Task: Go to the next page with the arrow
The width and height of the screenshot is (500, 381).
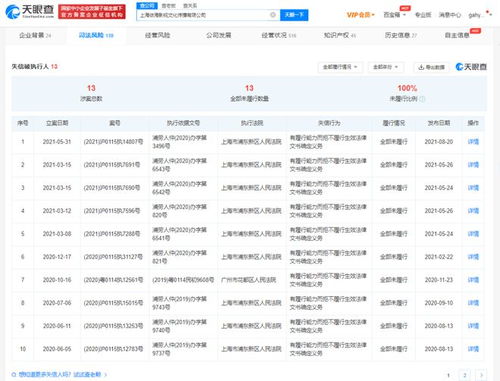Action: point(481,375)
